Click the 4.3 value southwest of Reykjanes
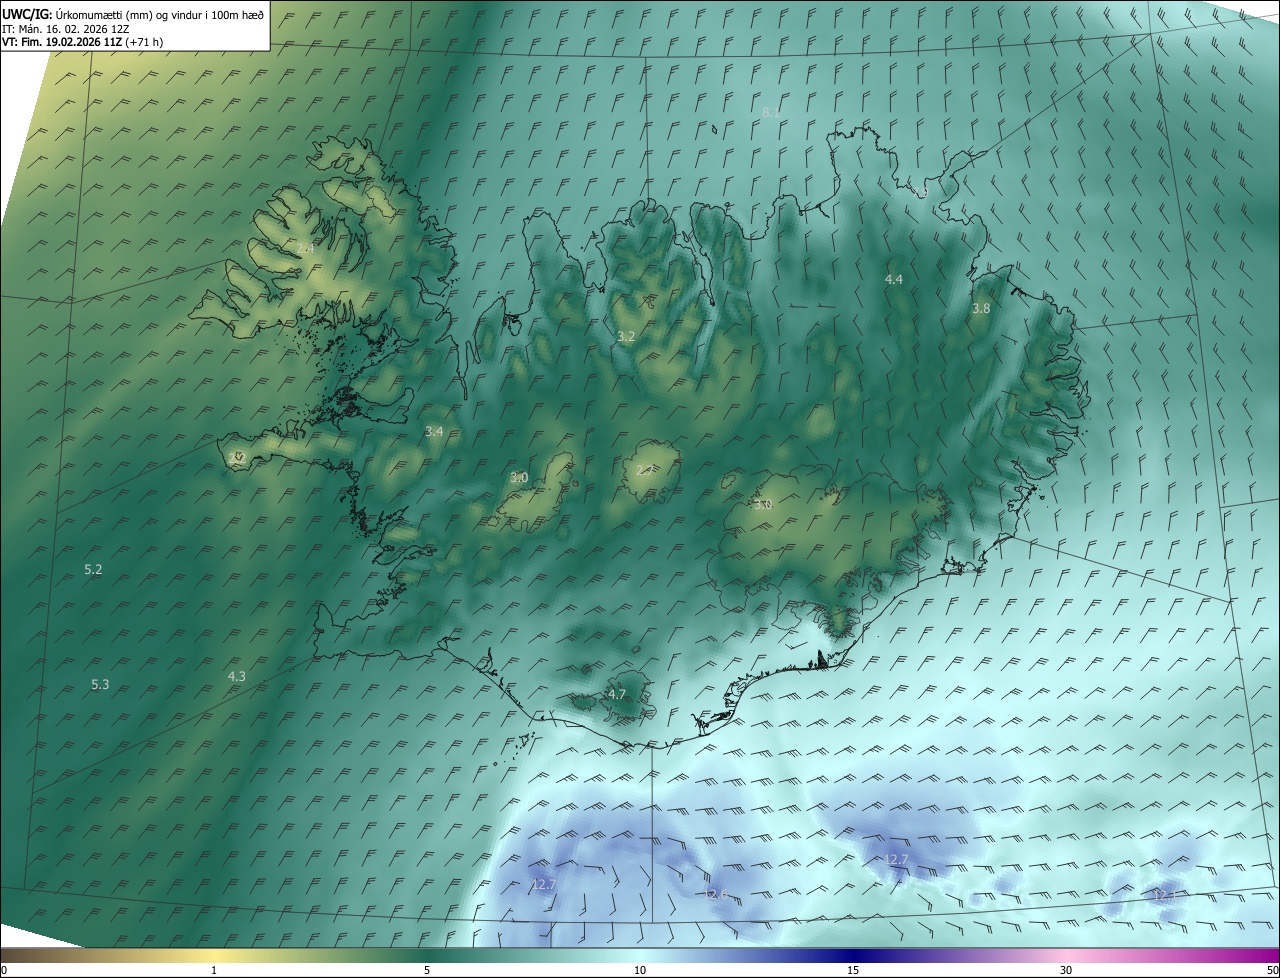The image size is (1280, 978). coord(237,677)
